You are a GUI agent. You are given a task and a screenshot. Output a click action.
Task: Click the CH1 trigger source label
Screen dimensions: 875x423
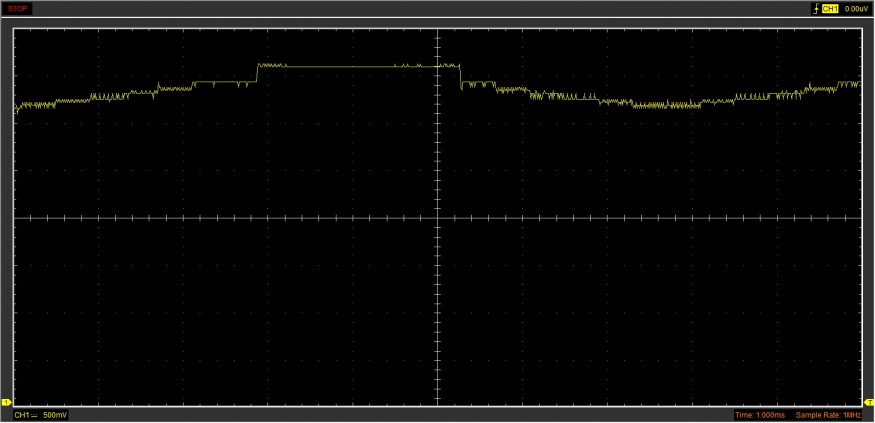[830, 9]
